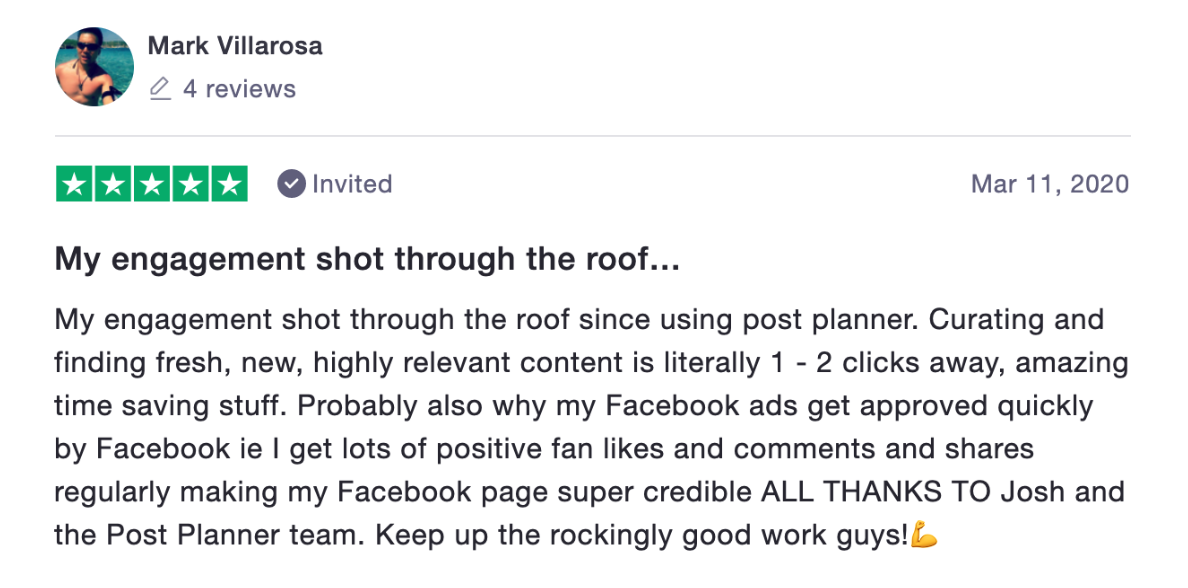1188x588 pixels.
Task: Click the 'Invited' label text
Action: pyautogui.click(x=352, y=184)
